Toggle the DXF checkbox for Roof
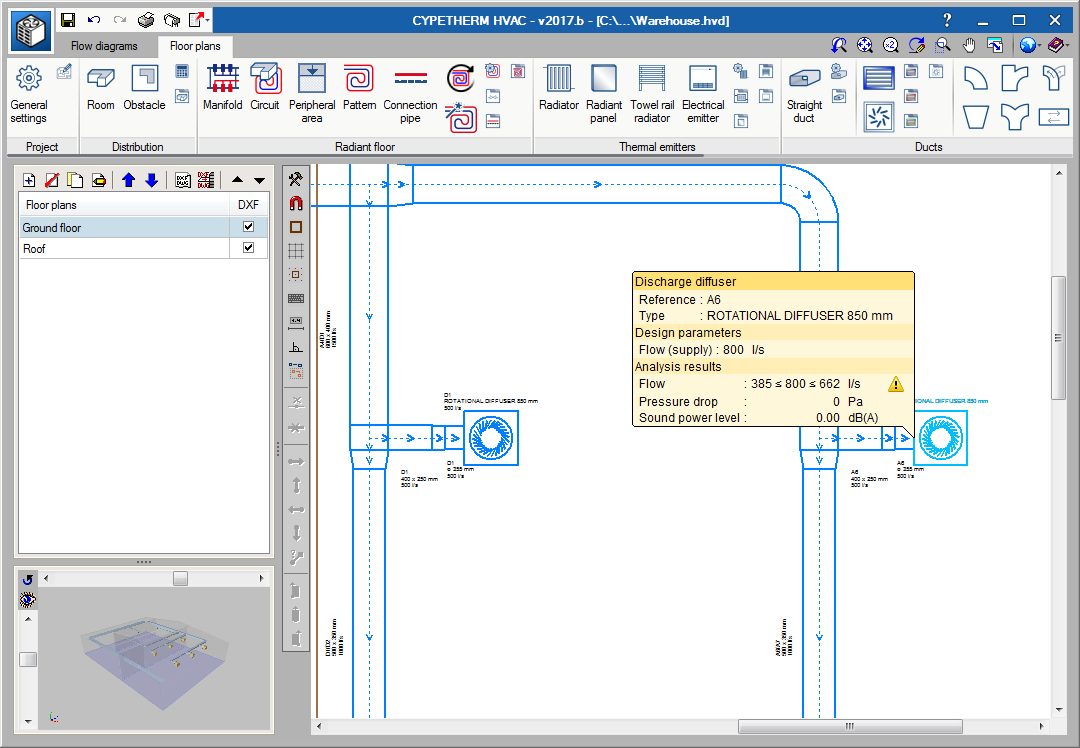 pos(248,248)
